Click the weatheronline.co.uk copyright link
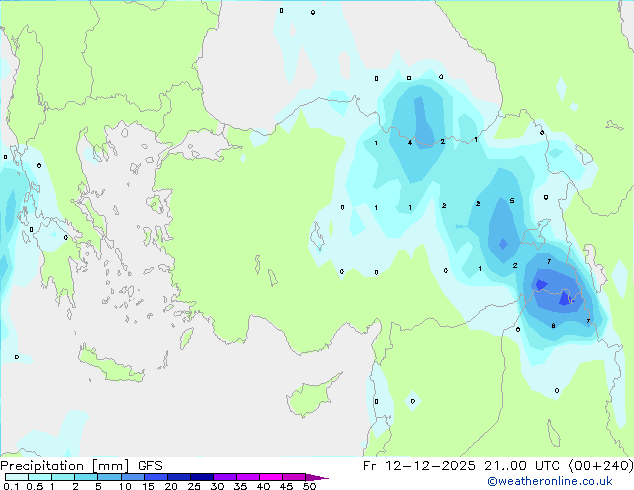Viewport: 634px width, 490px height. (550, 481)
